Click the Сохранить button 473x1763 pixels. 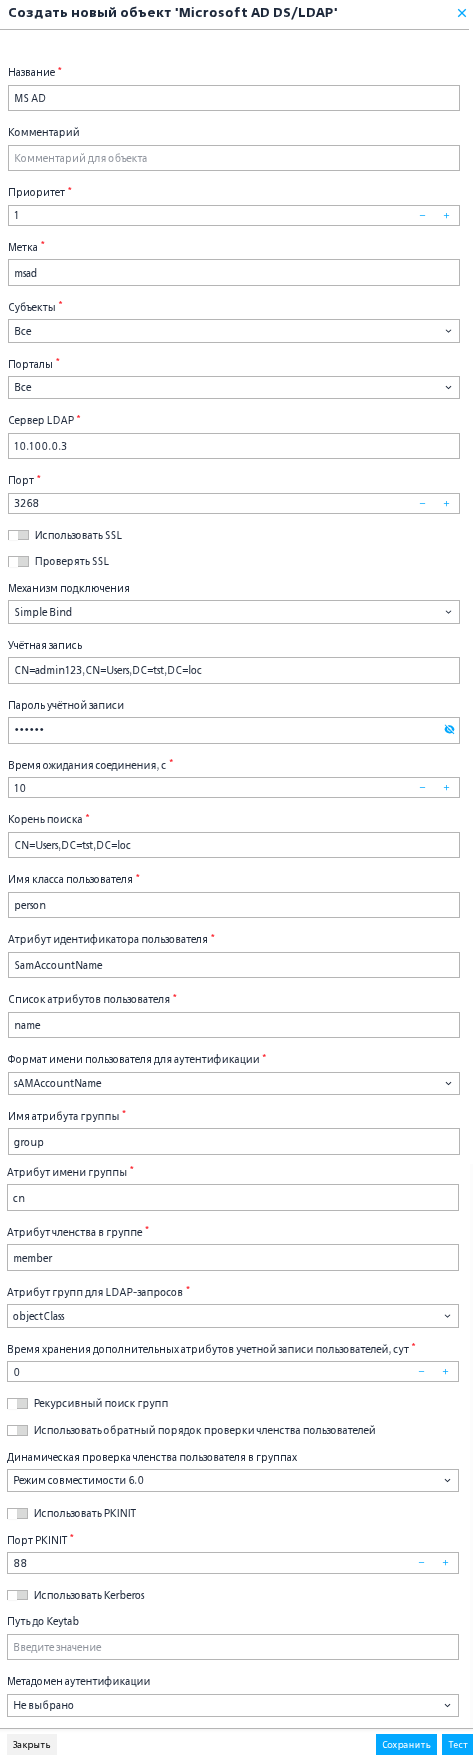point(406,1744)
